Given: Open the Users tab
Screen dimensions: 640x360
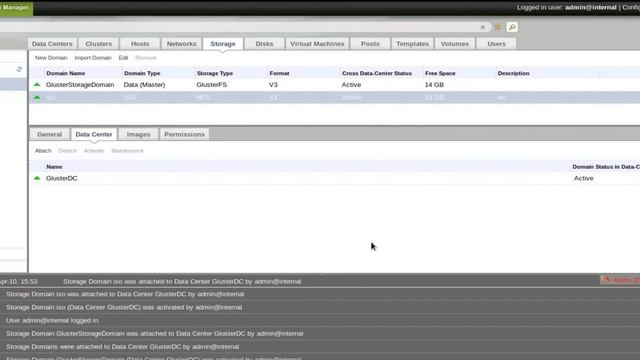Looking at the screenshot, I should (496, 44).
